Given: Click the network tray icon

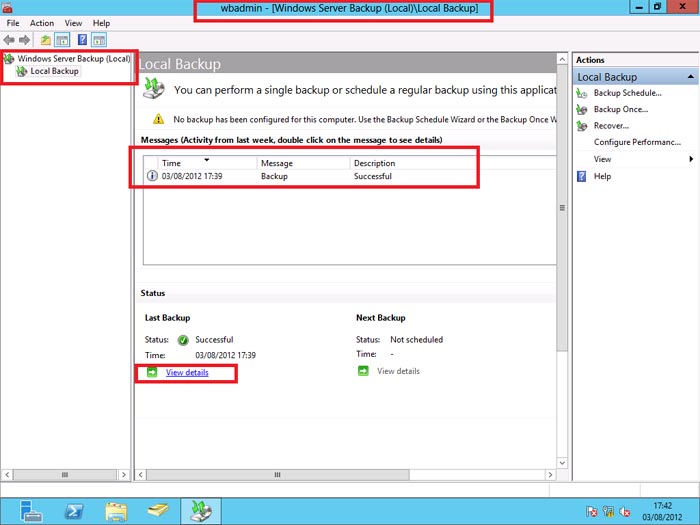Looking at the screenshot, I should click(608, 511).
